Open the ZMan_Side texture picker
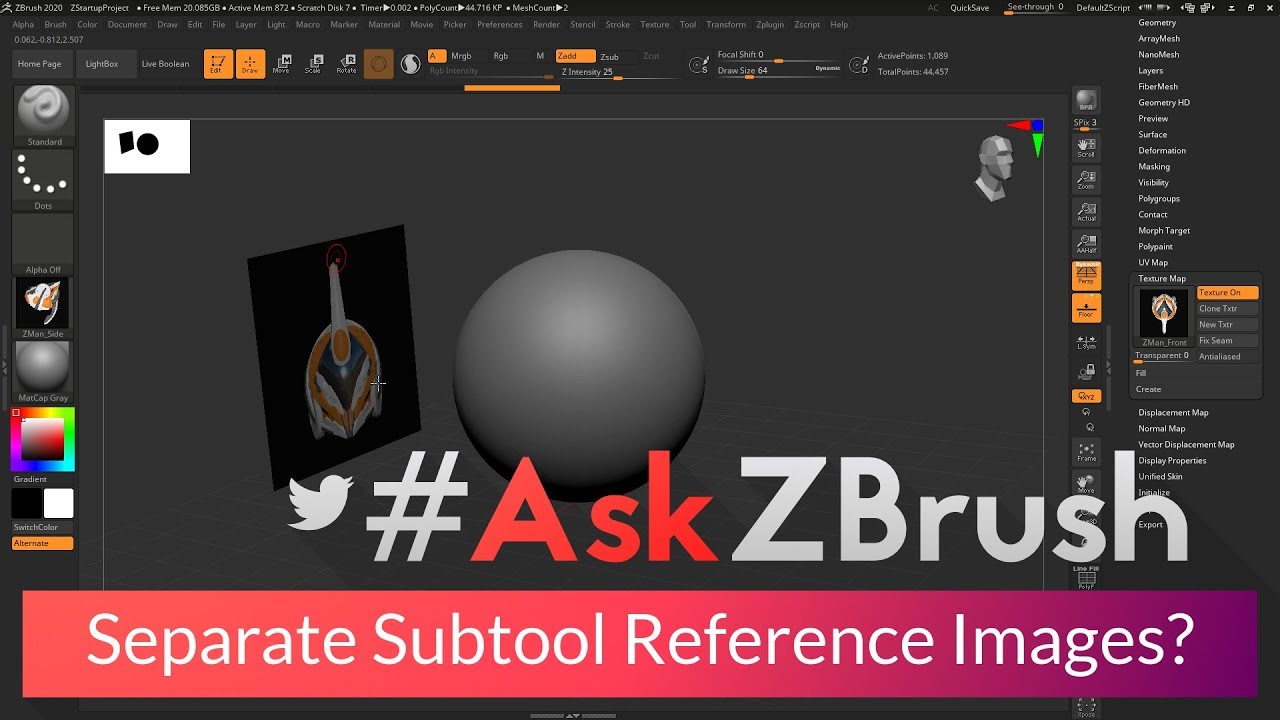Screen dimensions: 1280x720 [x=43, y=308]
